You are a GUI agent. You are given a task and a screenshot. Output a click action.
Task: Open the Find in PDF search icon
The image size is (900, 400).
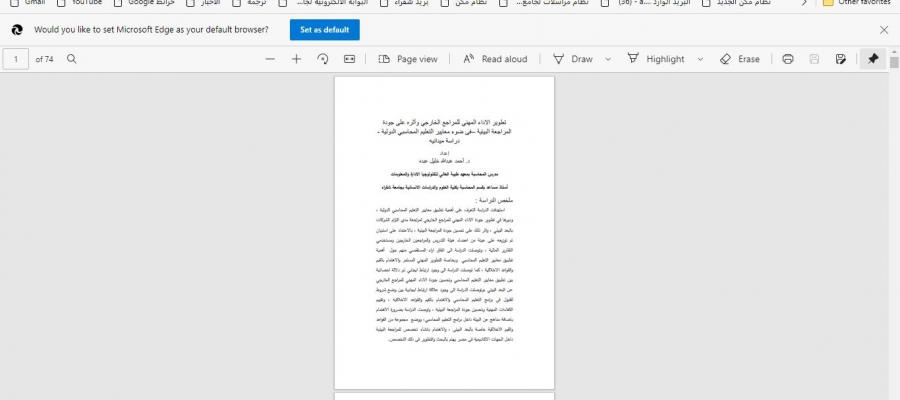71,59
